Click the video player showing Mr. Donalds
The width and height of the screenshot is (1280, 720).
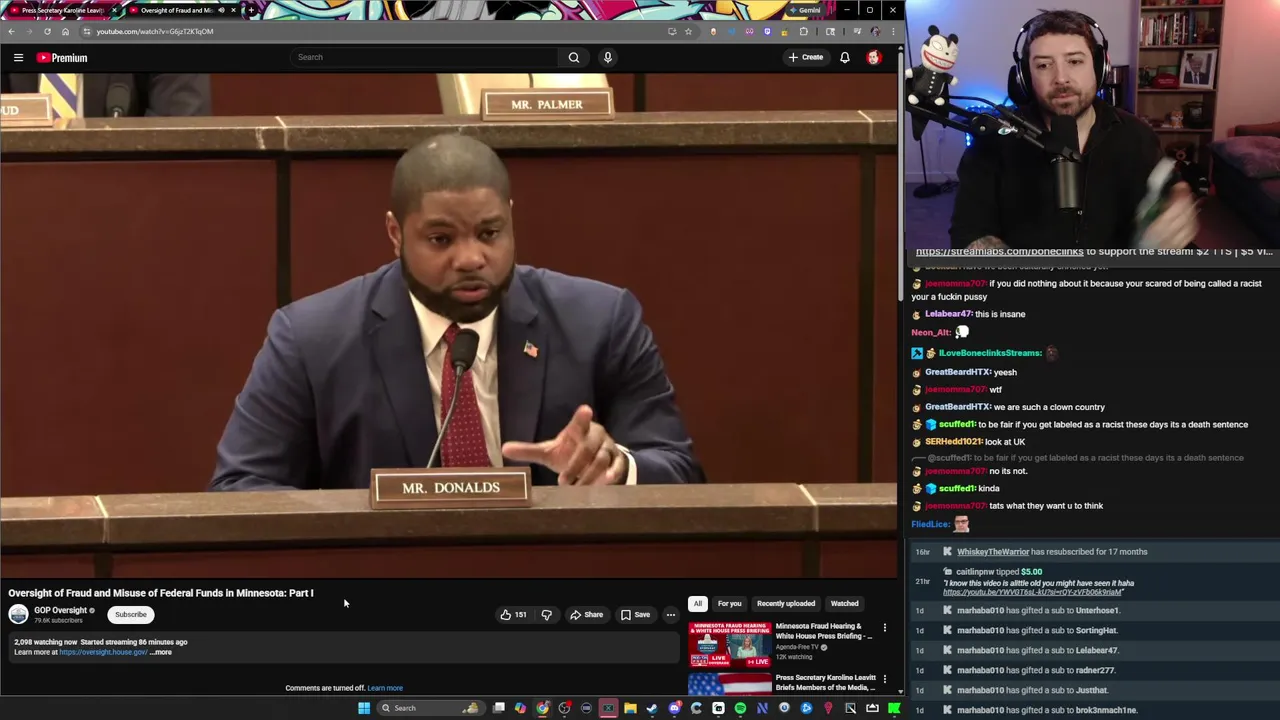pos(449,325)
